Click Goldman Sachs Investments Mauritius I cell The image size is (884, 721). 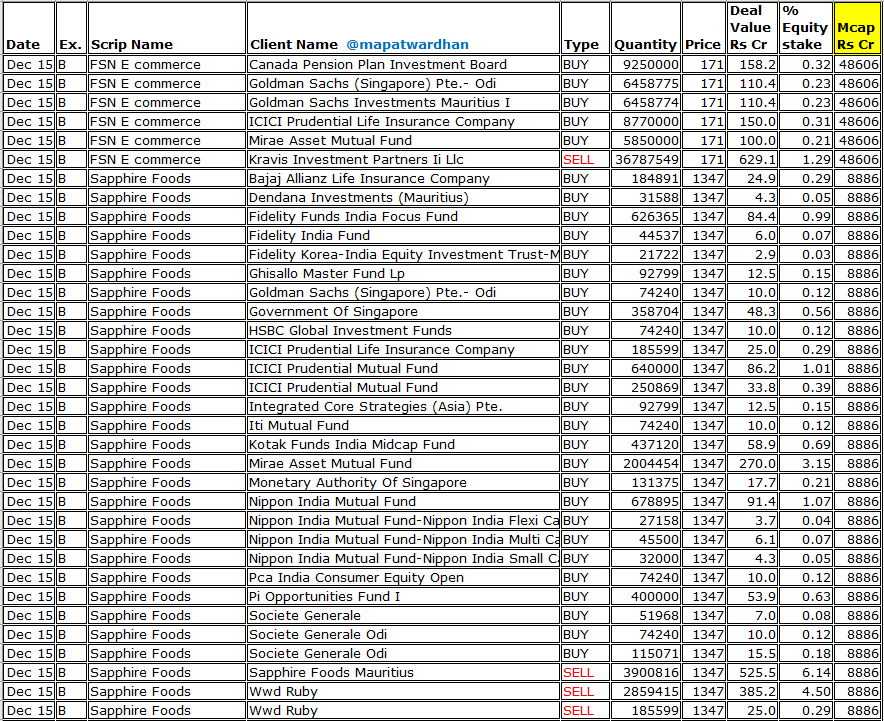[x=403, y=102]
